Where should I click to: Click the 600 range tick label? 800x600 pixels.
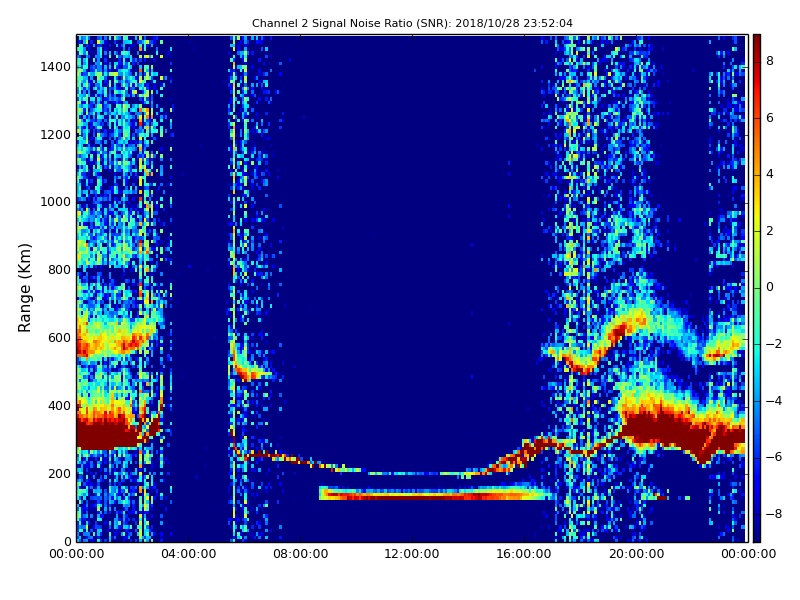59,338
